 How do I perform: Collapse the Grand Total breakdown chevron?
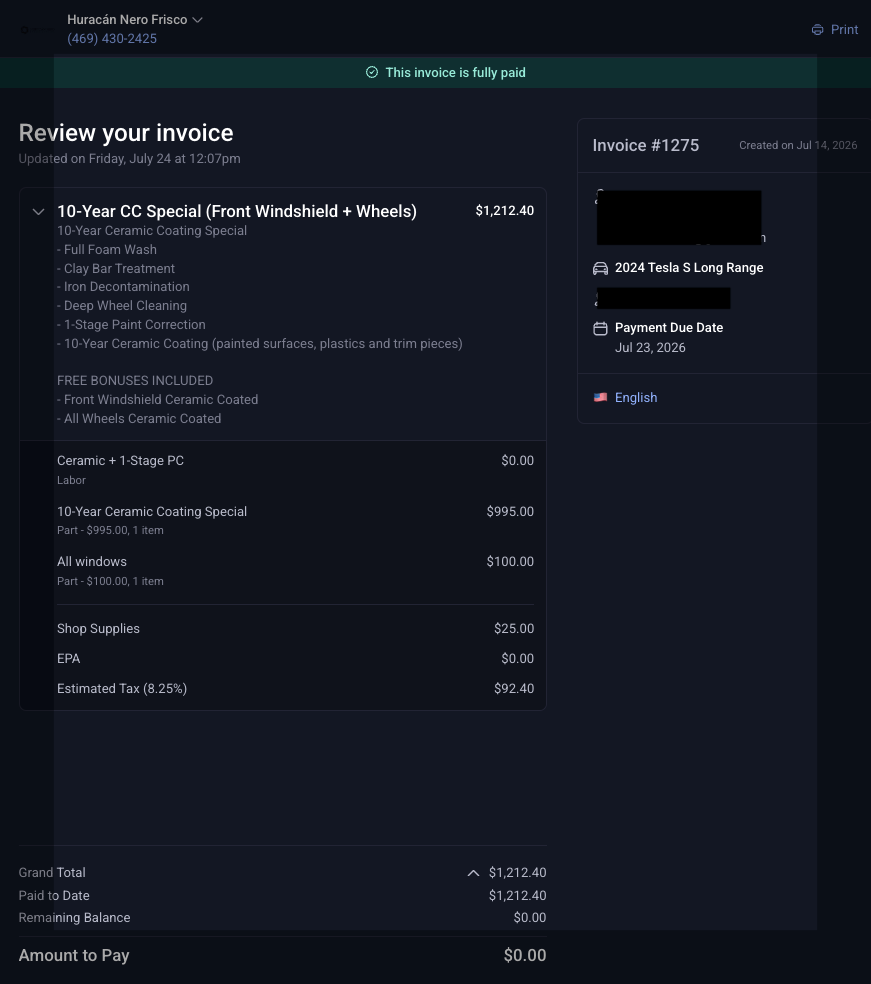pos(474,873)
